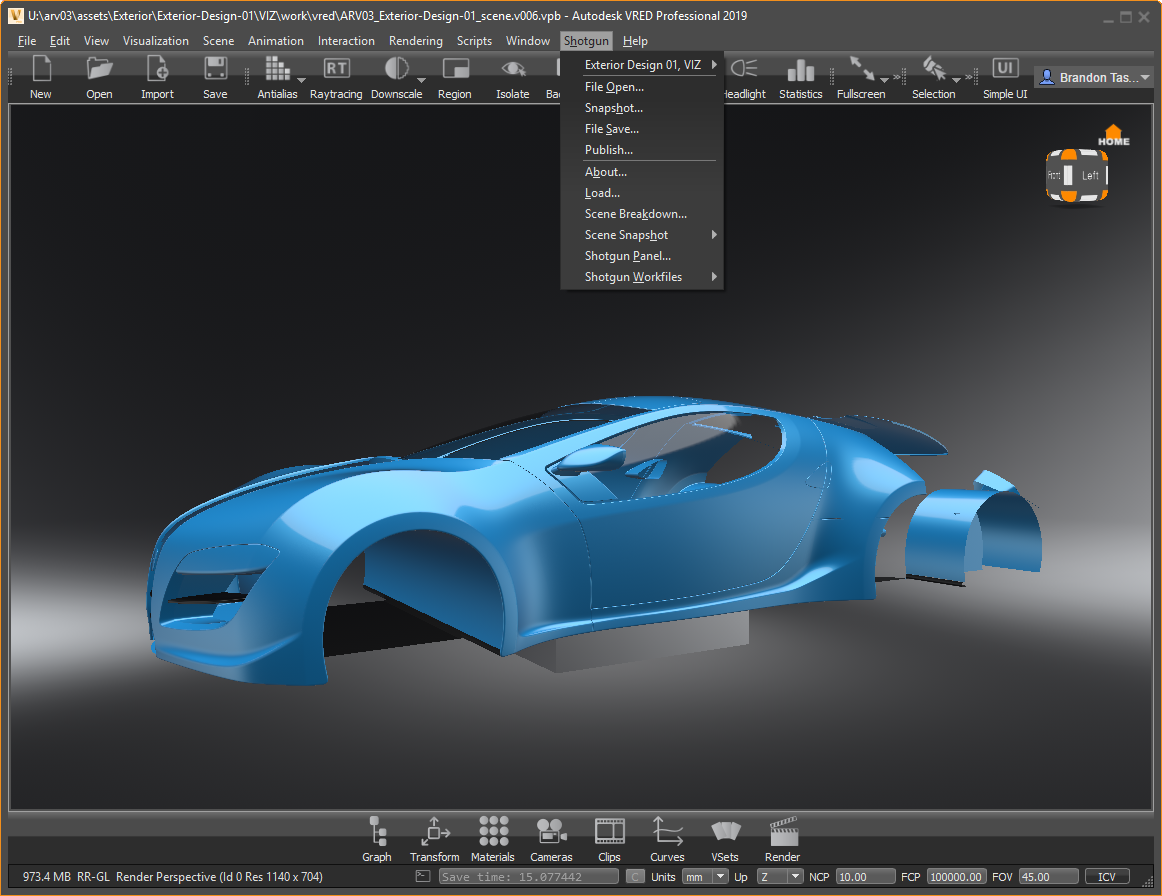Image resolution: width=1162 pixels, height=896 pixels.
Task: Select Publish... from the Shotgun menu
Action: 609,150
